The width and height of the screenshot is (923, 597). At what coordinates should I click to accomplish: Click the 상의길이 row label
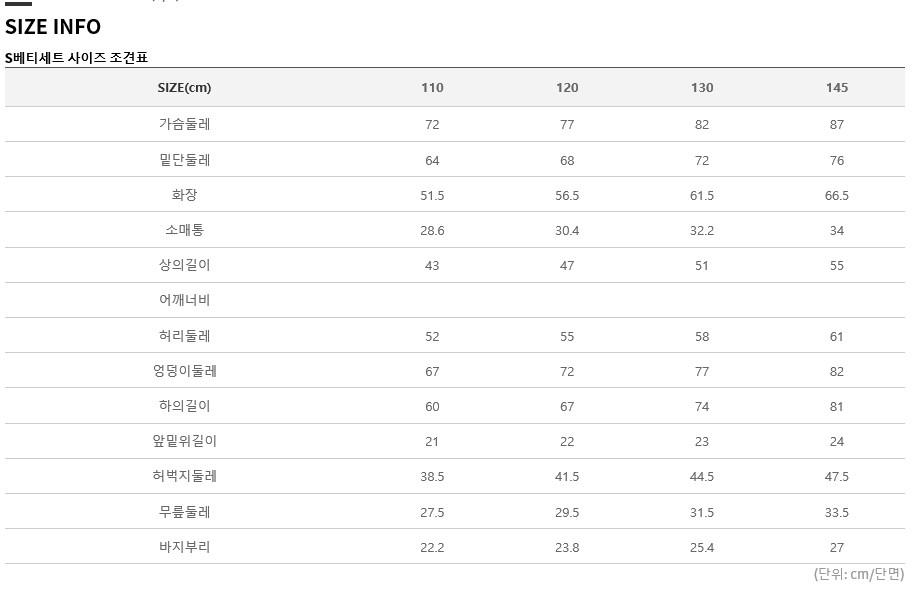coord(184,266)
